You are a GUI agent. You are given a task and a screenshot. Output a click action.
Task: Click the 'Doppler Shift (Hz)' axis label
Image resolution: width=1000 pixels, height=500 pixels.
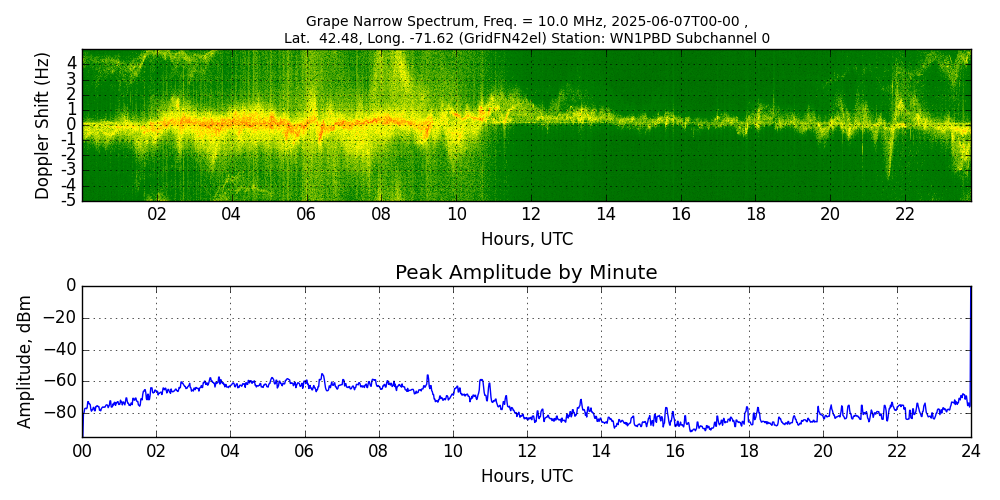point(43,125)
